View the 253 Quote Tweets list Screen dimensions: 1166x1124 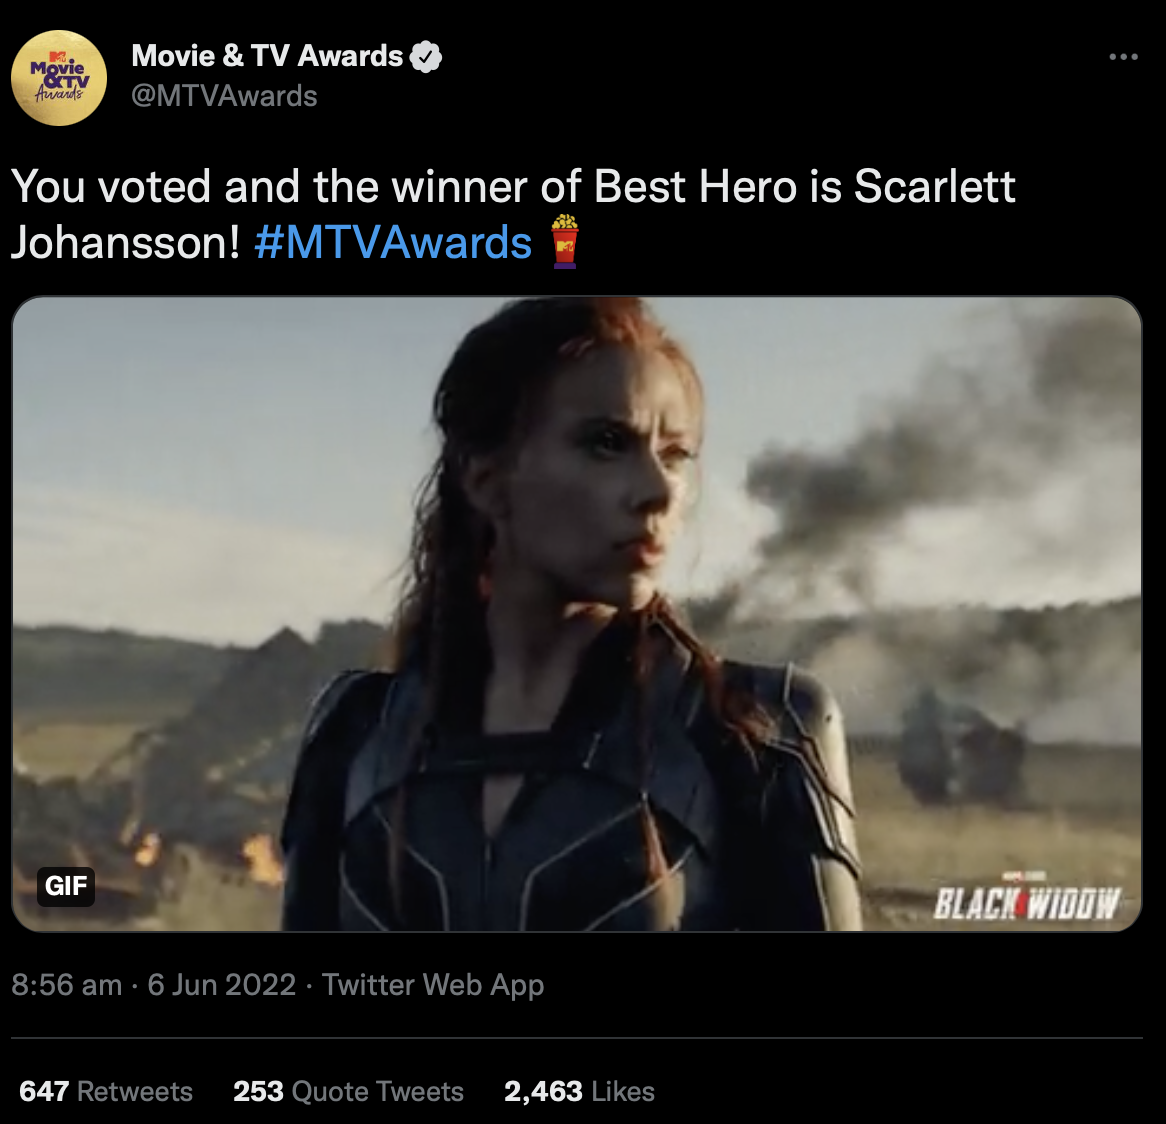pos(348,1091)
